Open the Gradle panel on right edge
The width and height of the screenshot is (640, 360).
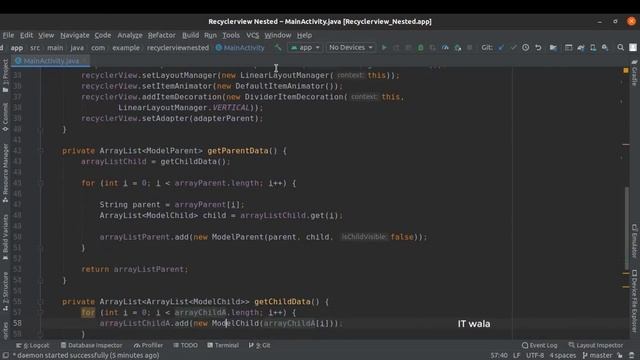pos(634,73)
